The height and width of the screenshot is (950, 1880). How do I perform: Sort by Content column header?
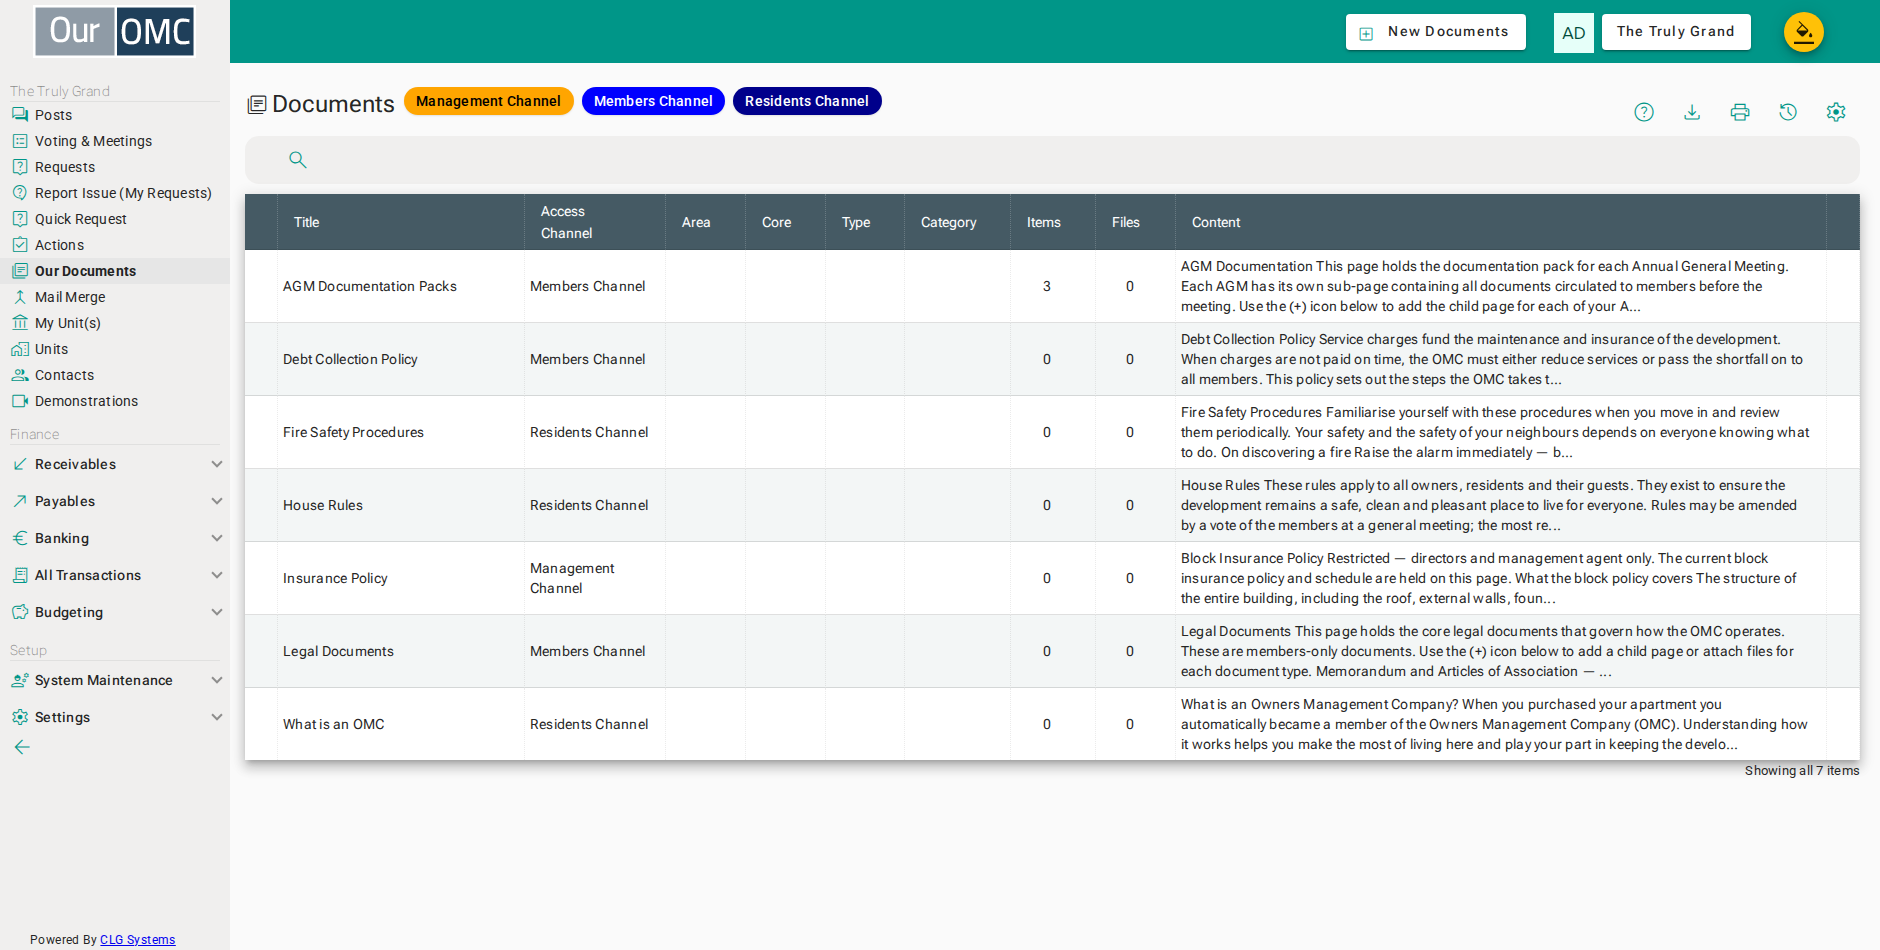point(1215,222)
